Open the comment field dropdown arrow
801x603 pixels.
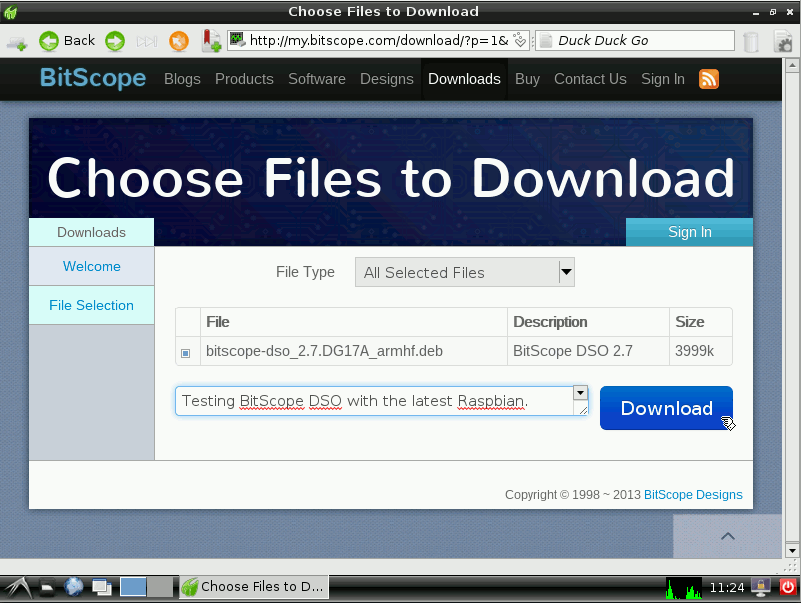[580, 393]
